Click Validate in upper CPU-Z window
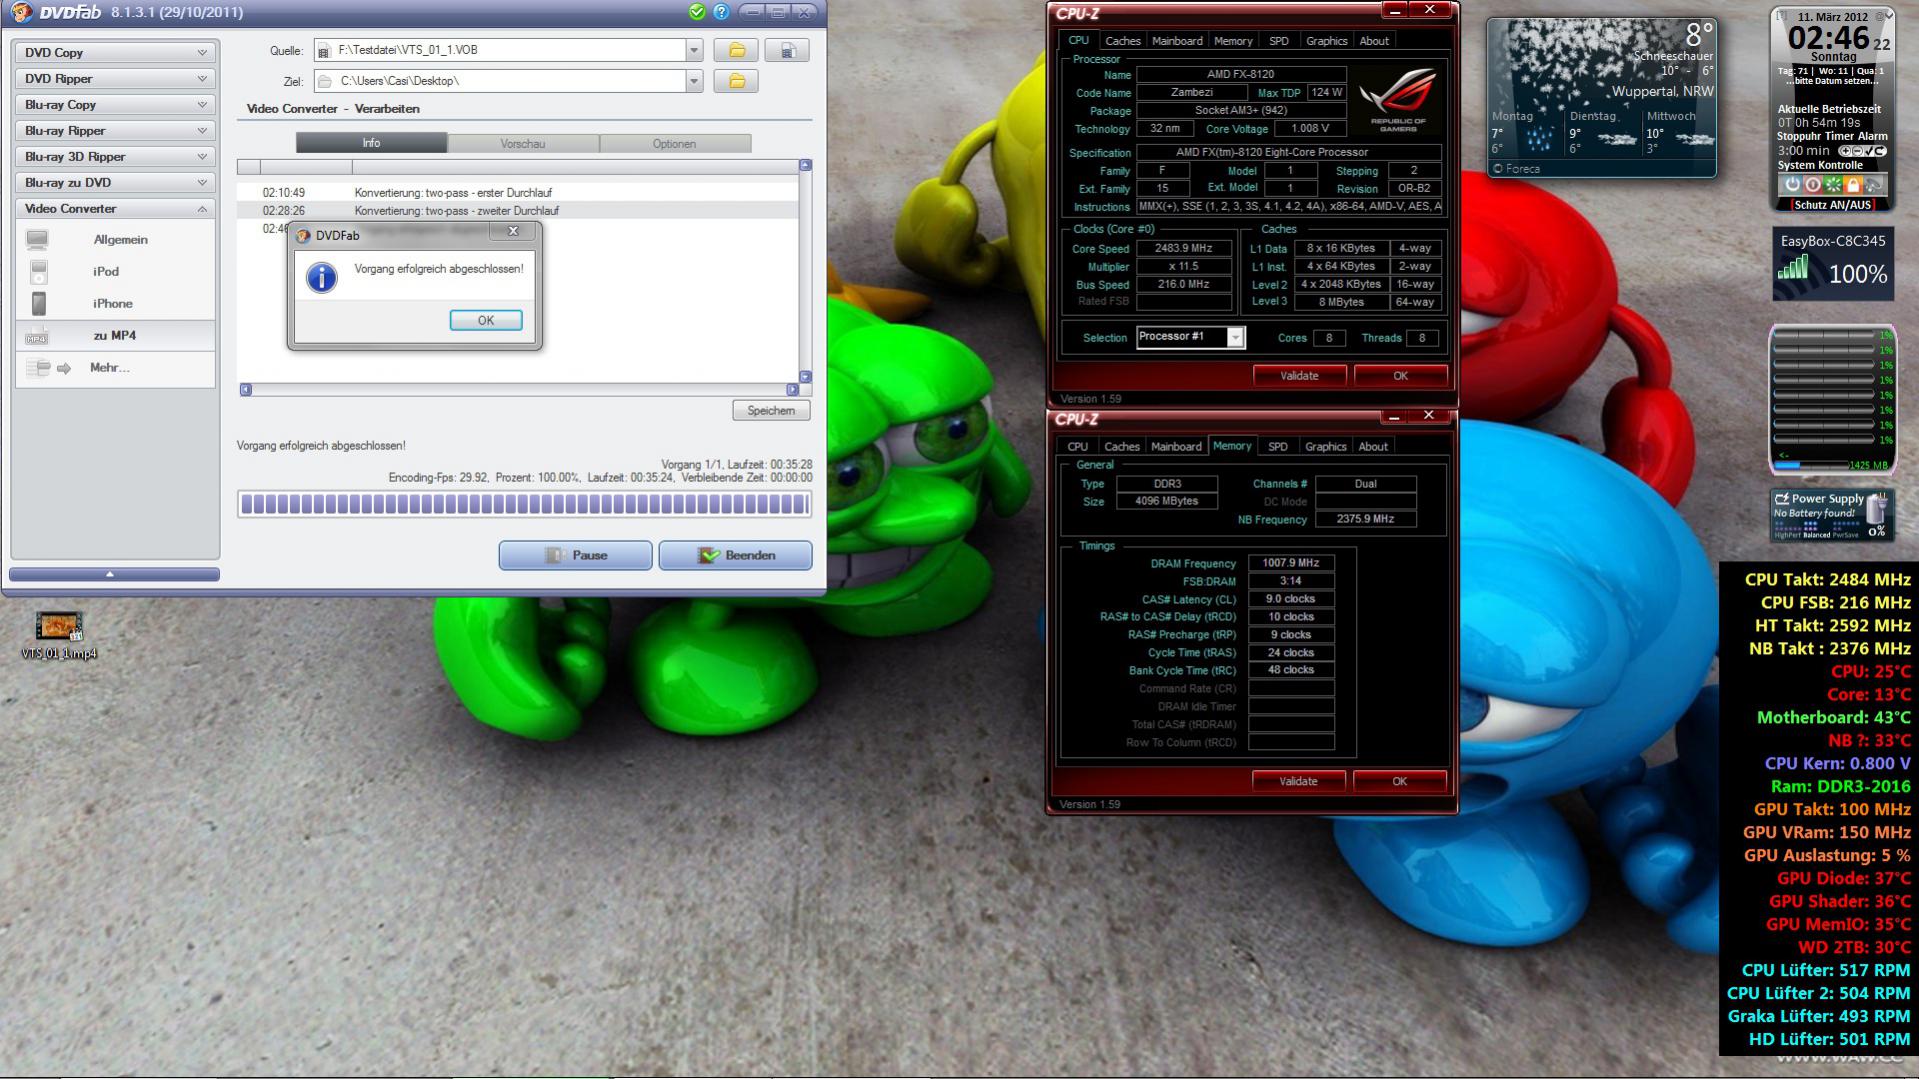The width and height of the screenshot is (1919, 1079). tap(1299, 376)
